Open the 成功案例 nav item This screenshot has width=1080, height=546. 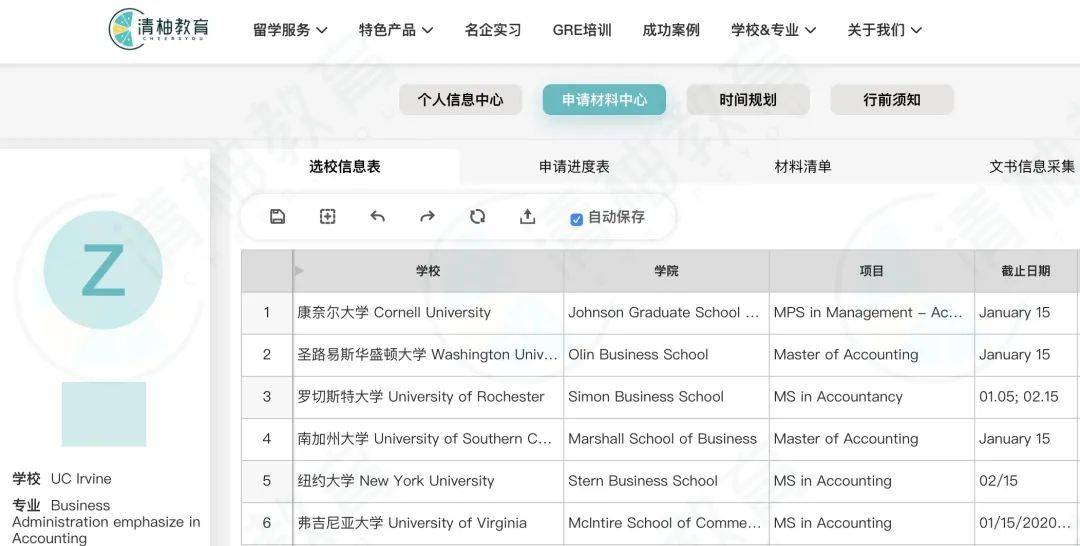point(671,30)
